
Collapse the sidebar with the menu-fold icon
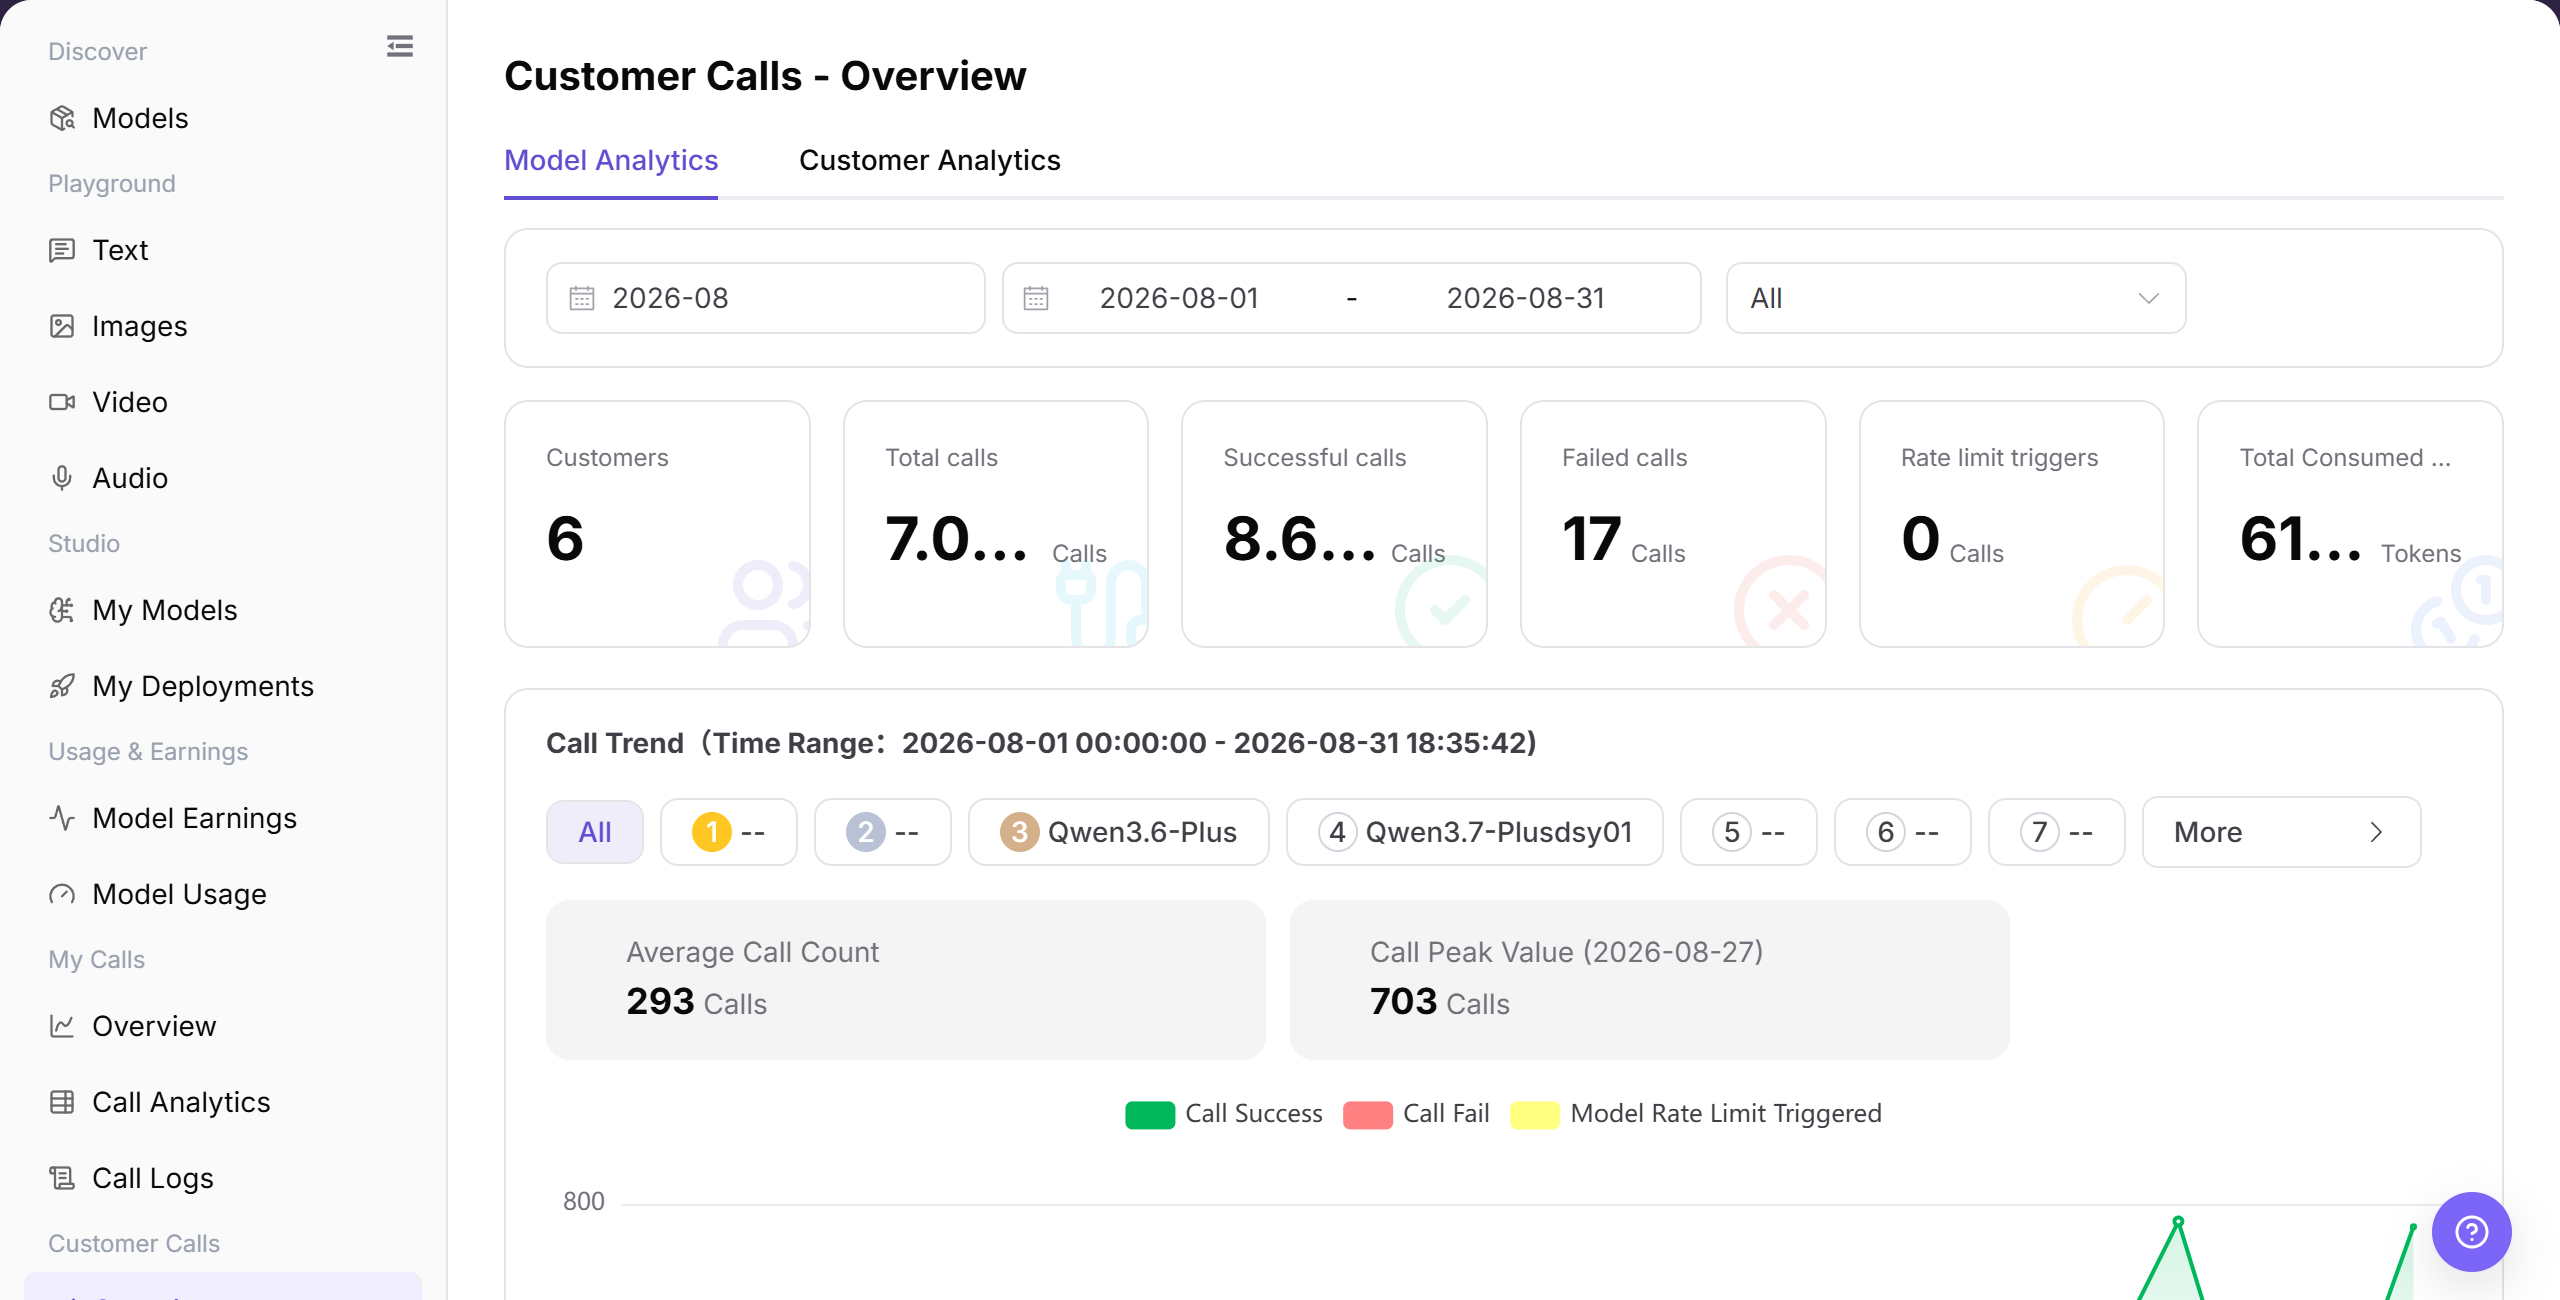400,47
